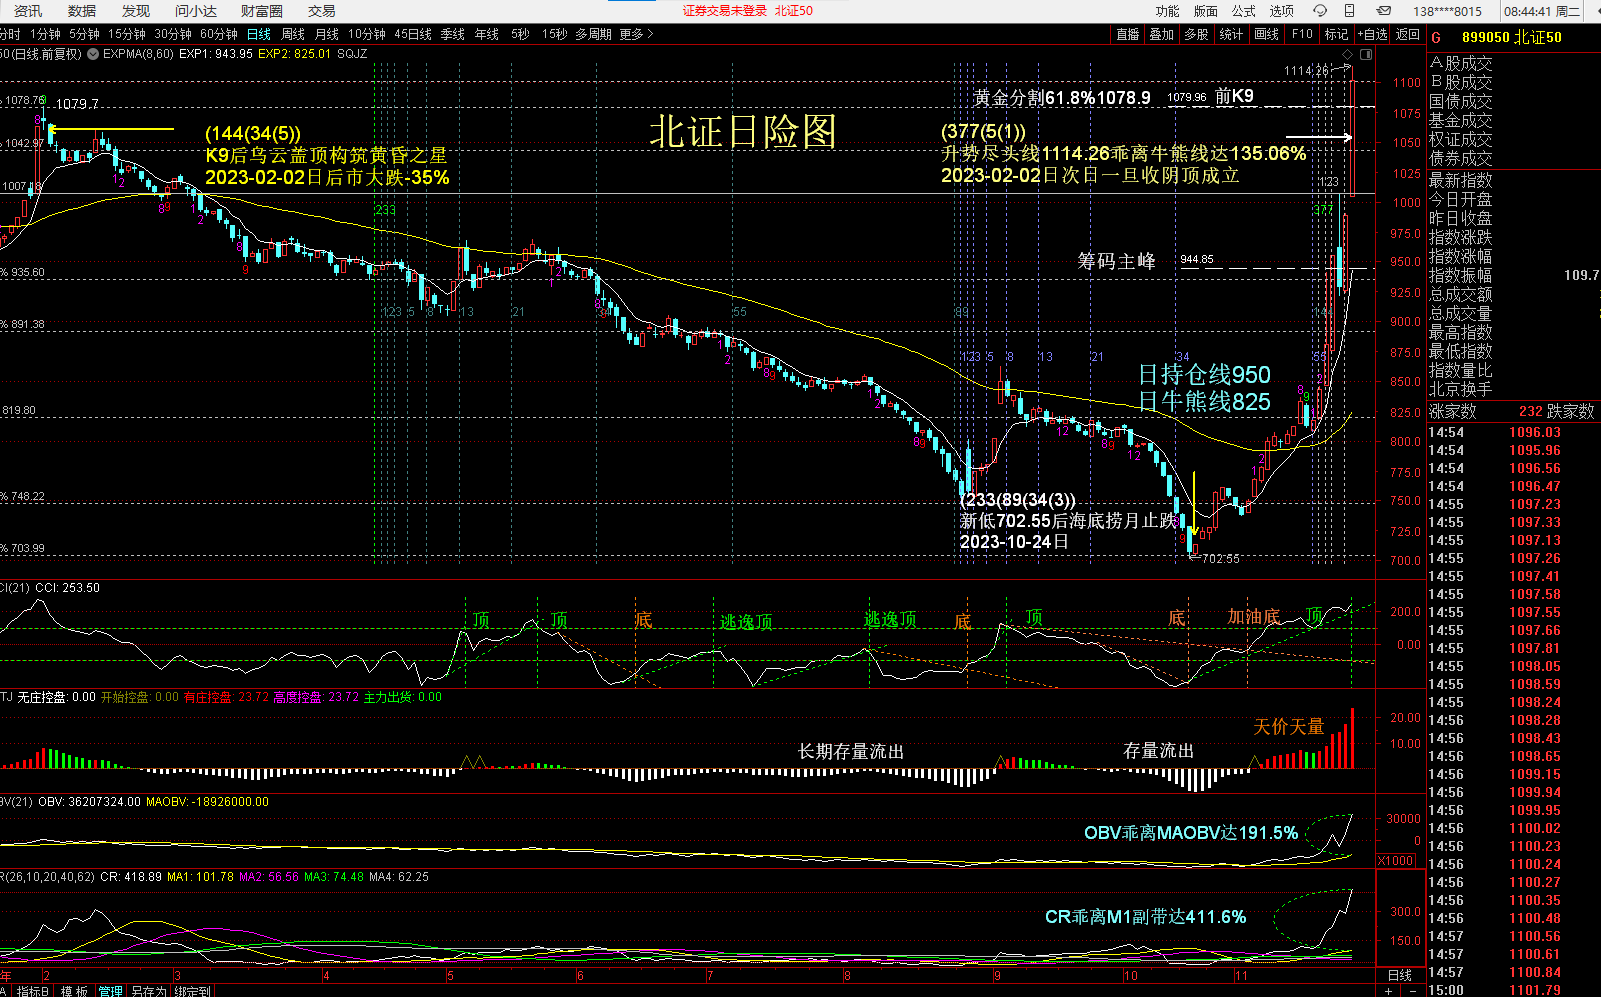Viewport: 1601px width, 997px height.
Task: Click the 管理 button at bottom
Action: [110, 991]
